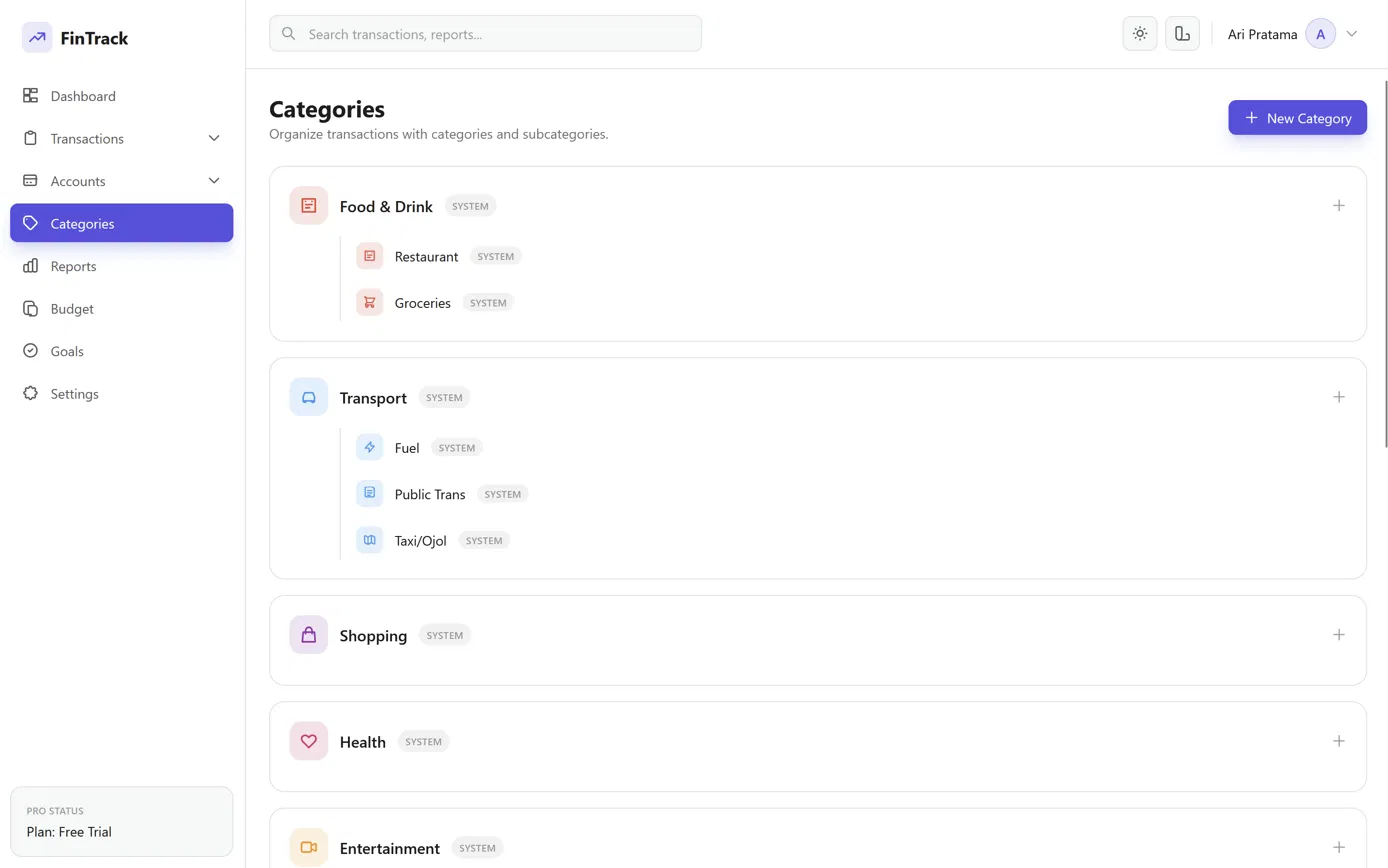The width and height of the screenshot is (1388, 868).
Task: Click the Health heart icon
Action: (309, 741)
